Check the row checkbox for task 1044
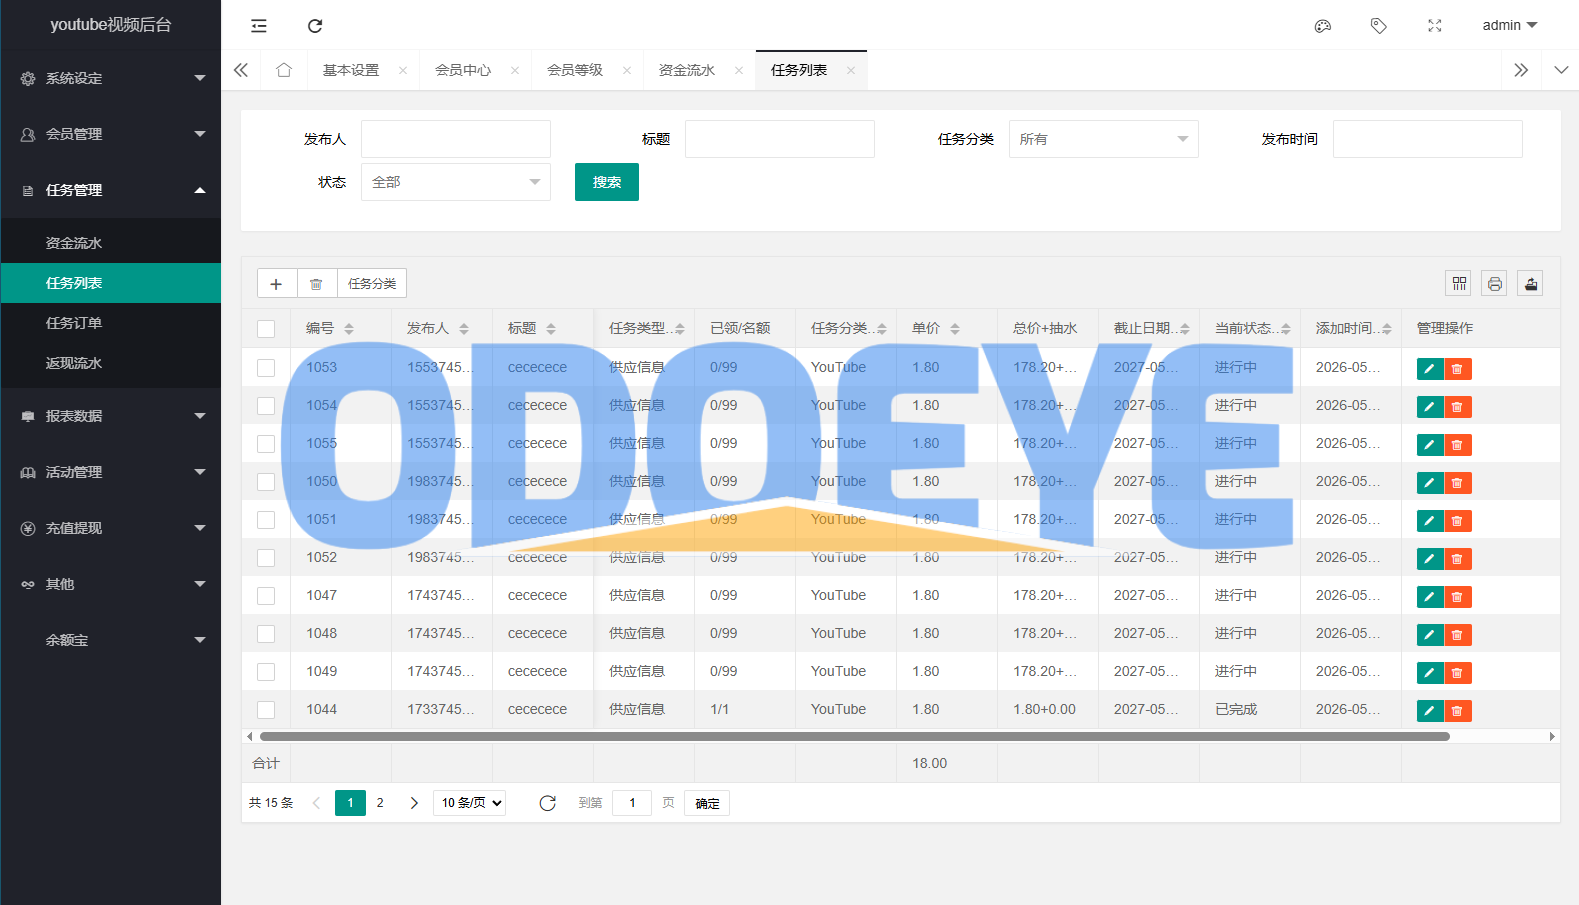 click(x=266, y=710)
